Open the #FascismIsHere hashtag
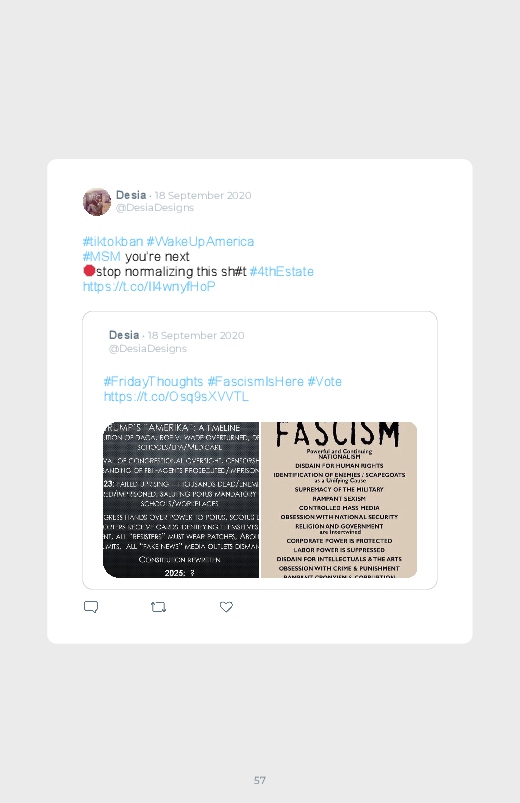This screenshot has height=803, width=520. [x=255, y=382]
